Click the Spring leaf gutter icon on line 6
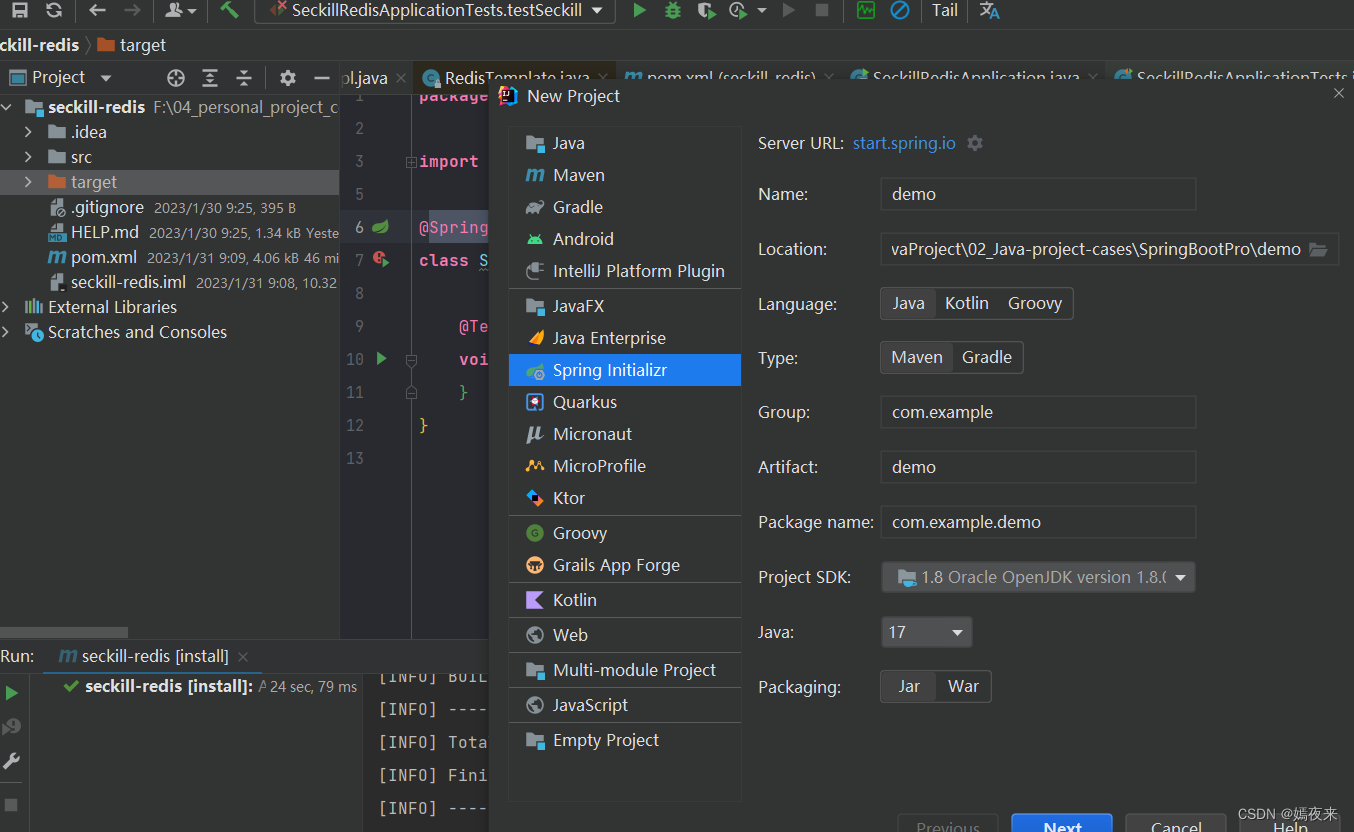 tap(381, 227)
